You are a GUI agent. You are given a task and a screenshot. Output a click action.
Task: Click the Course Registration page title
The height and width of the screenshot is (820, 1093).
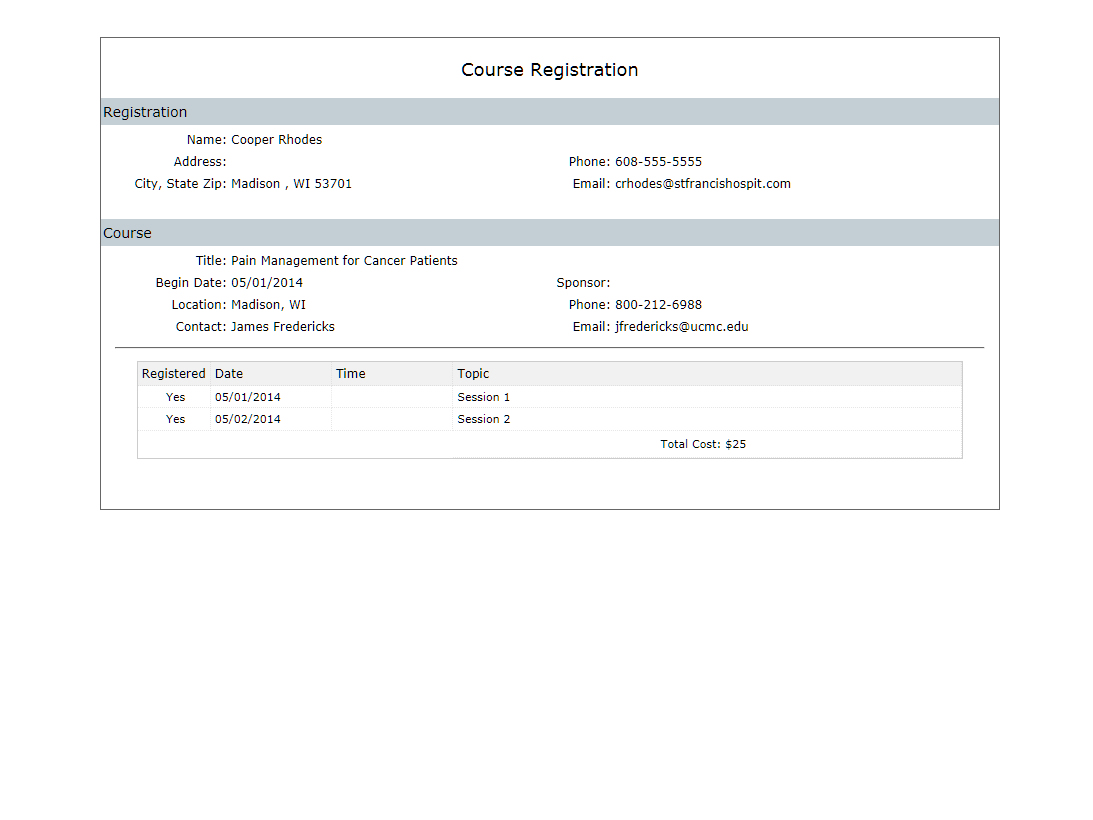coord(549,70)
